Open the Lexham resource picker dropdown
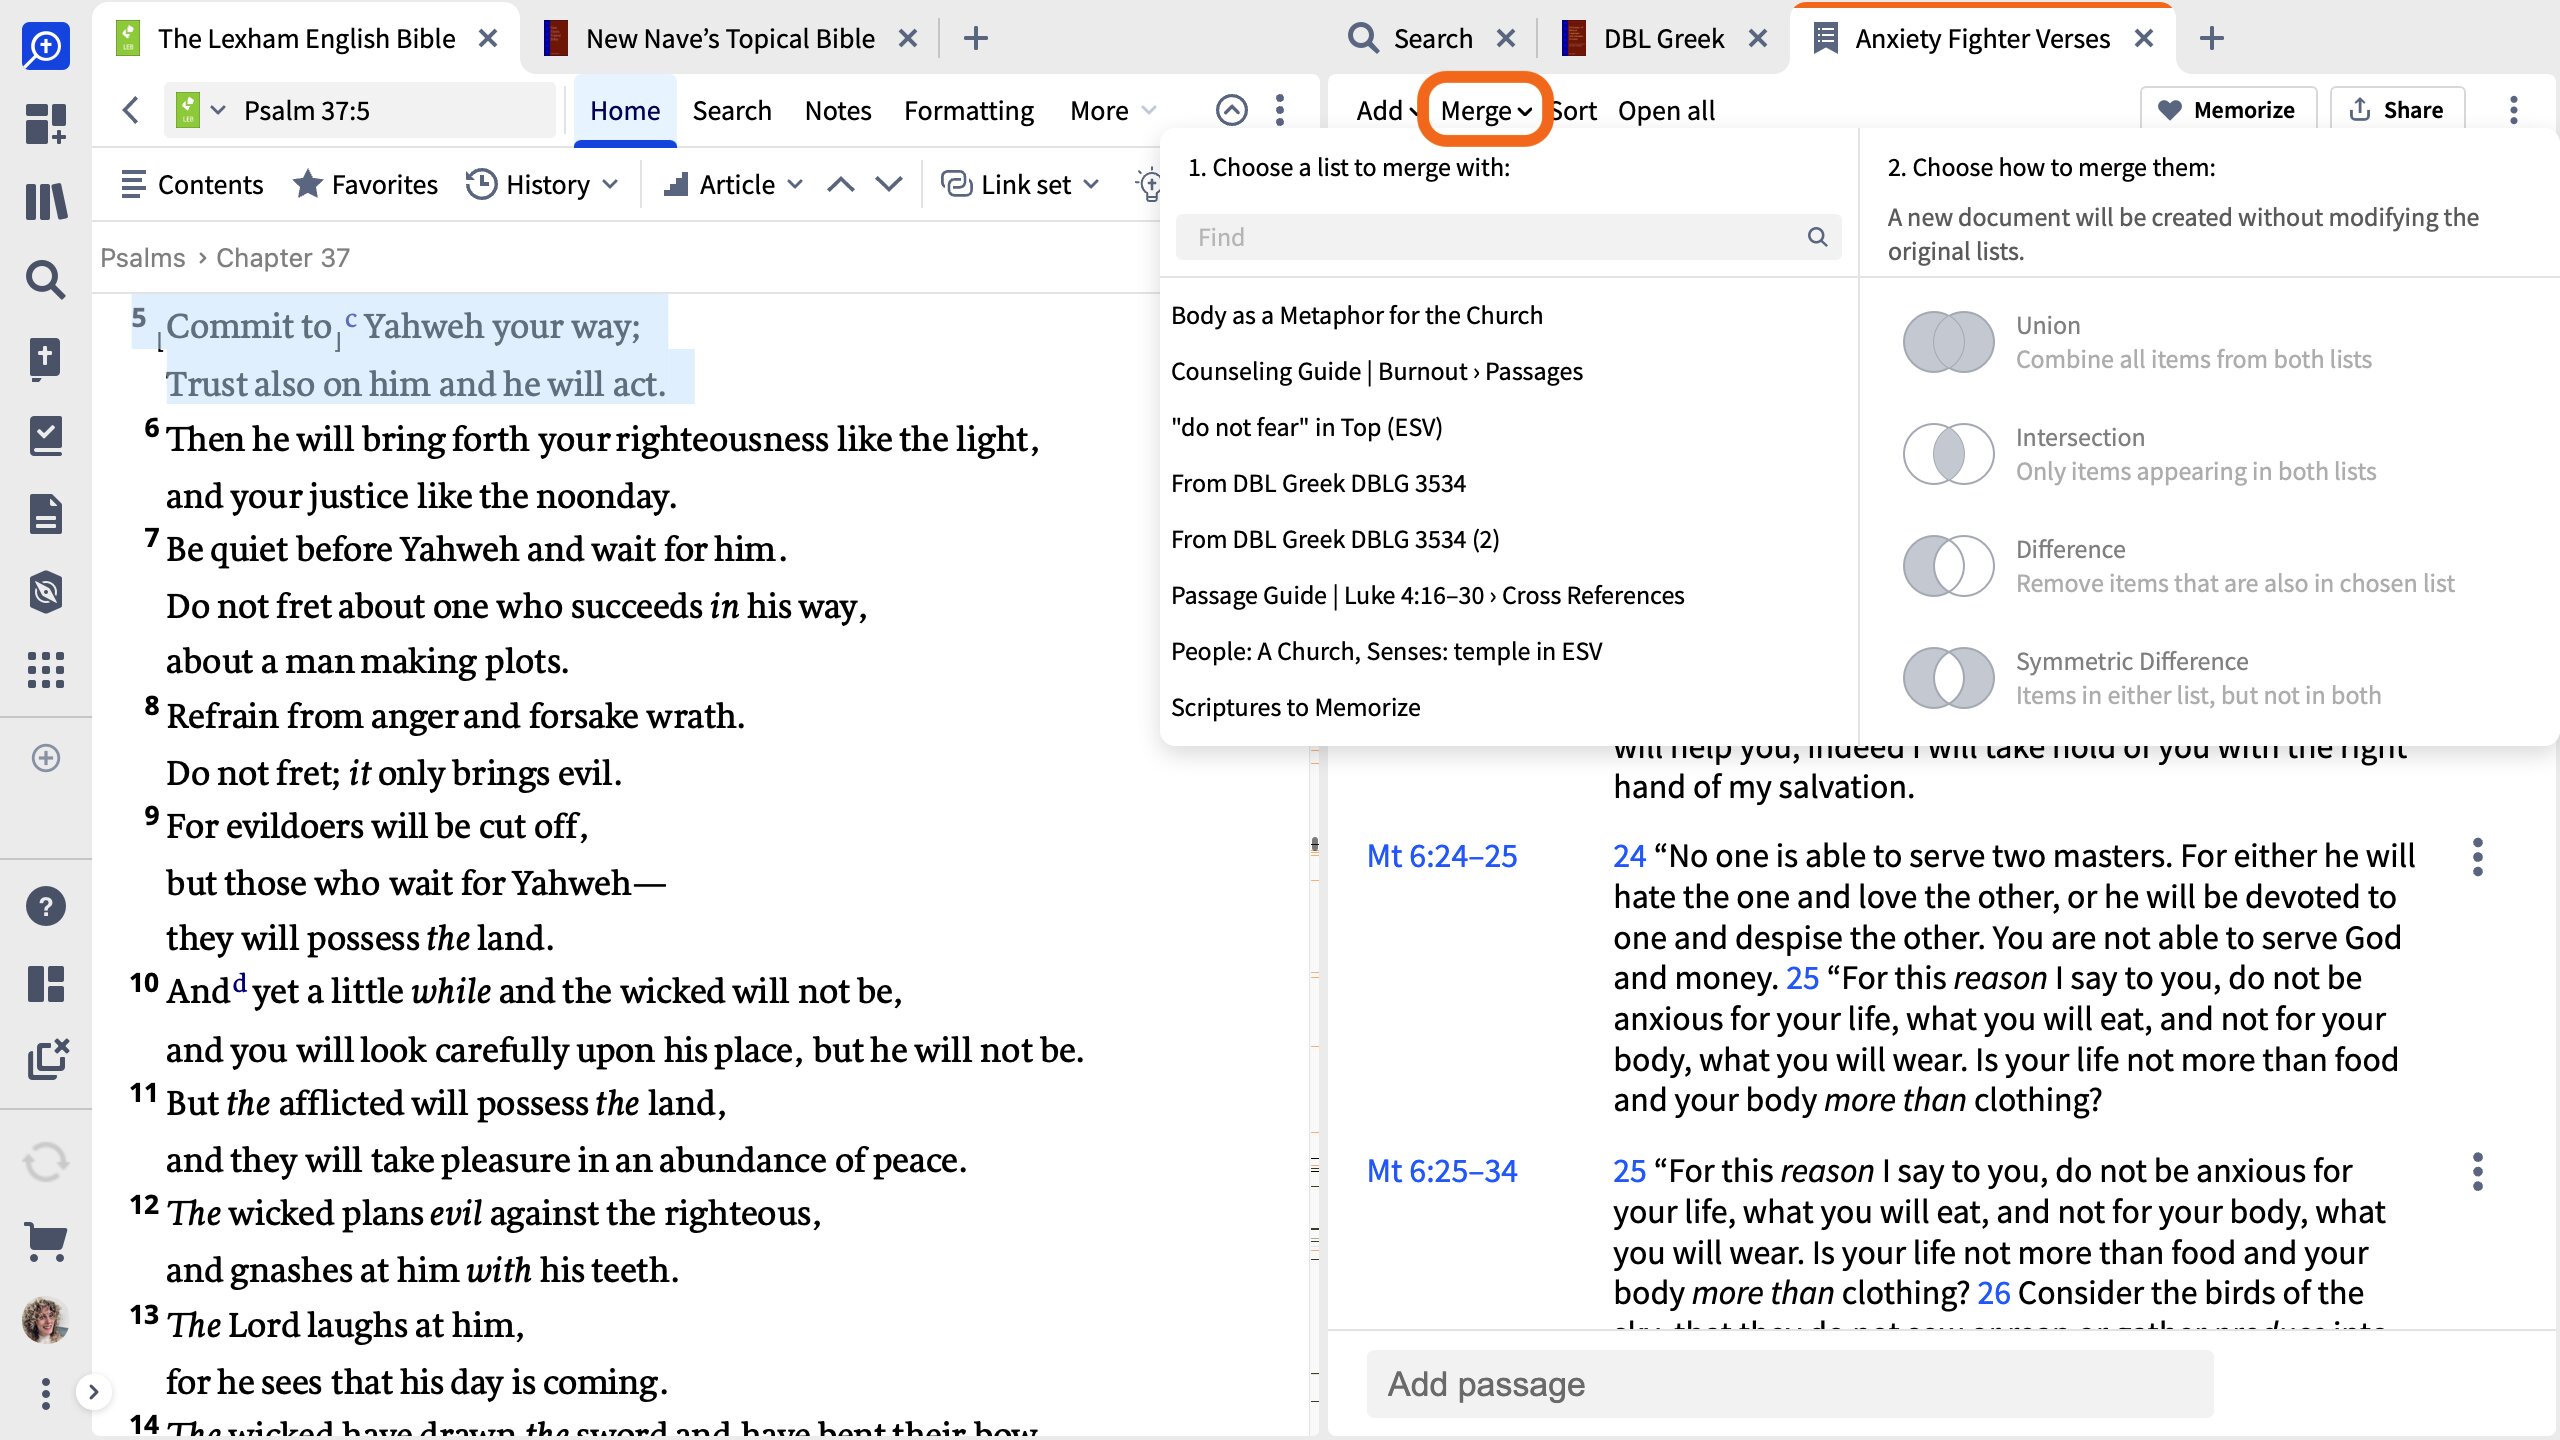Screen dimensions: 2560x1440 tap(200, 110)
